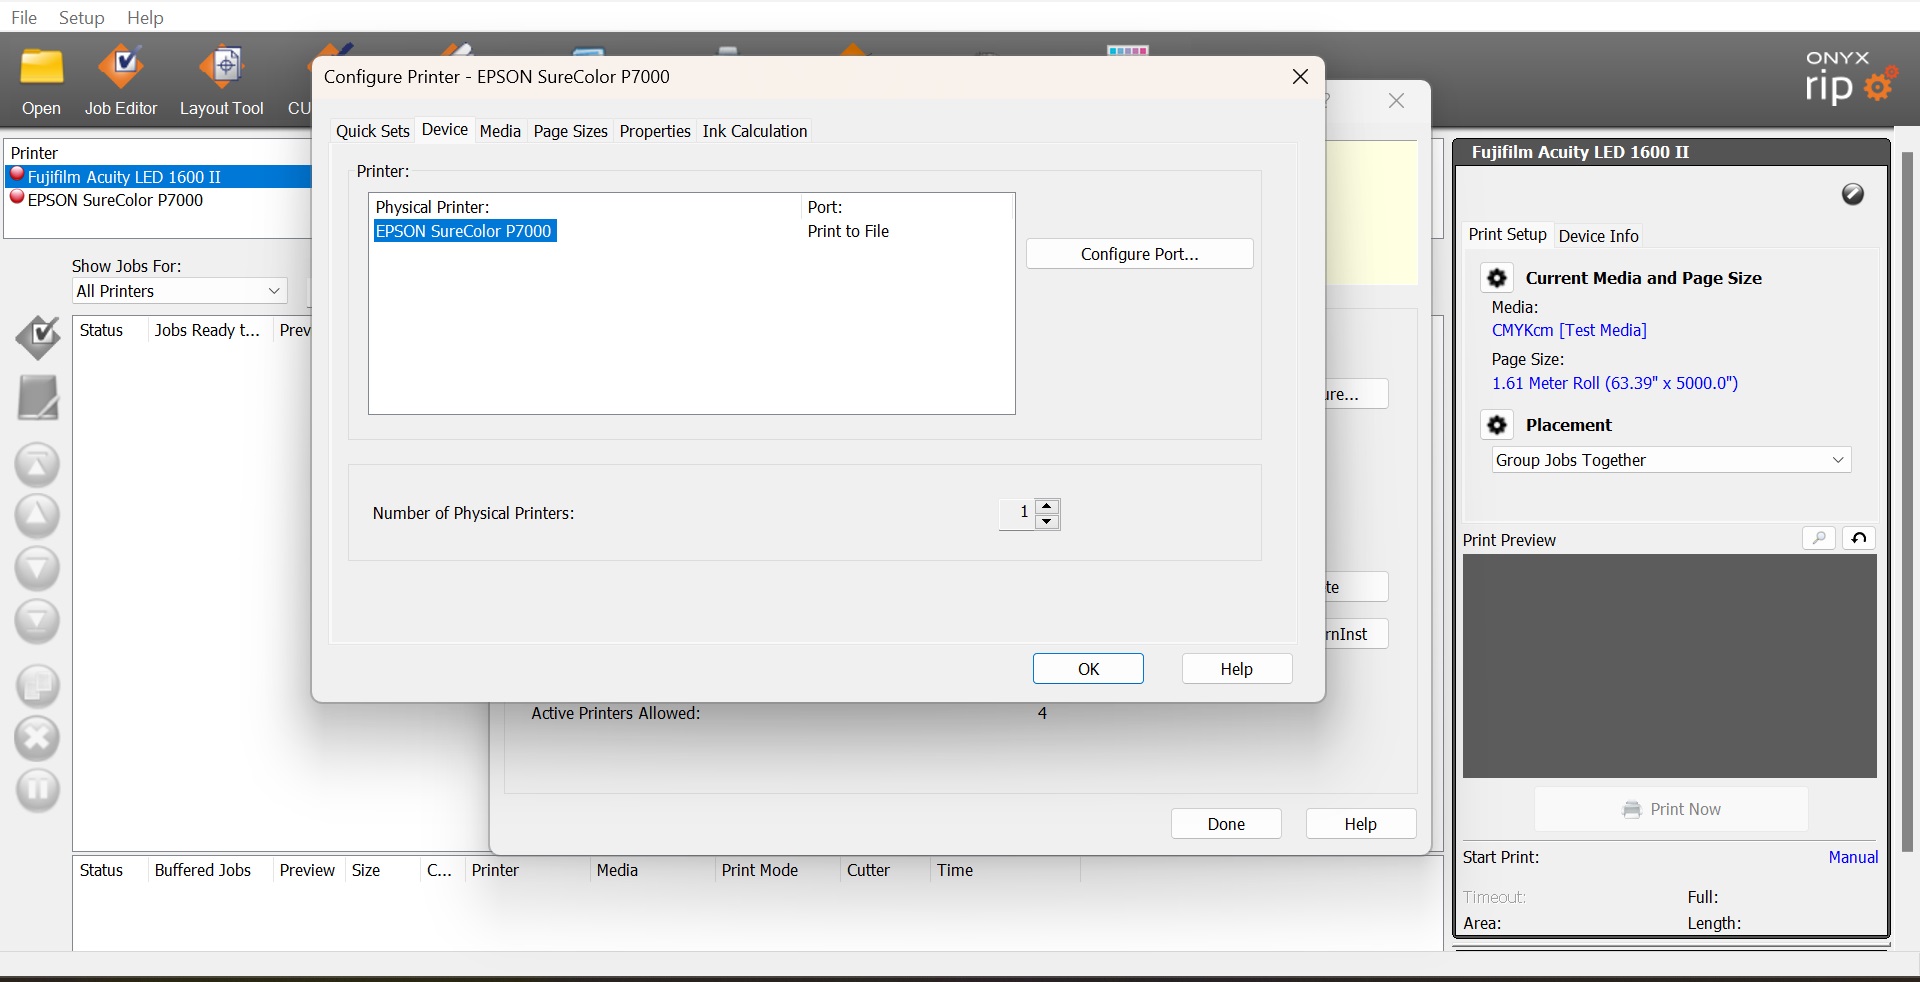Move job up one position
1920x982 pixels.
(37, 516)
